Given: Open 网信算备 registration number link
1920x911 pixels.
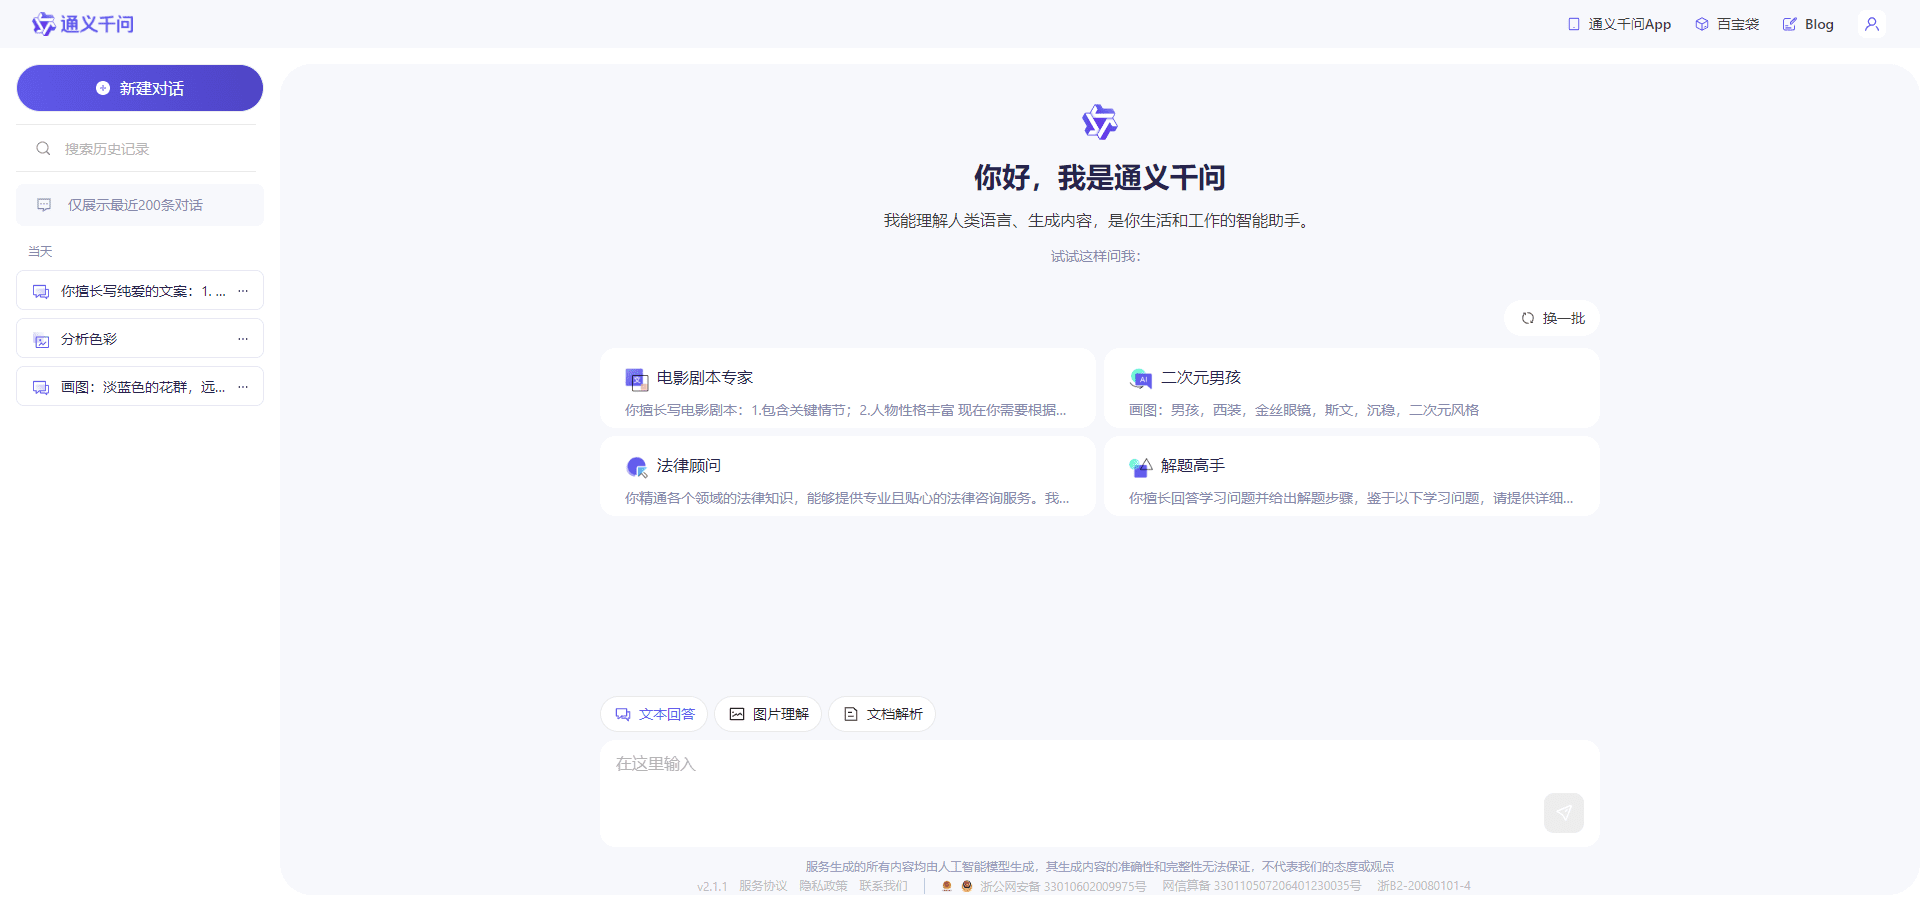Looking at the screenshot, I should [x=1262, y=886].
